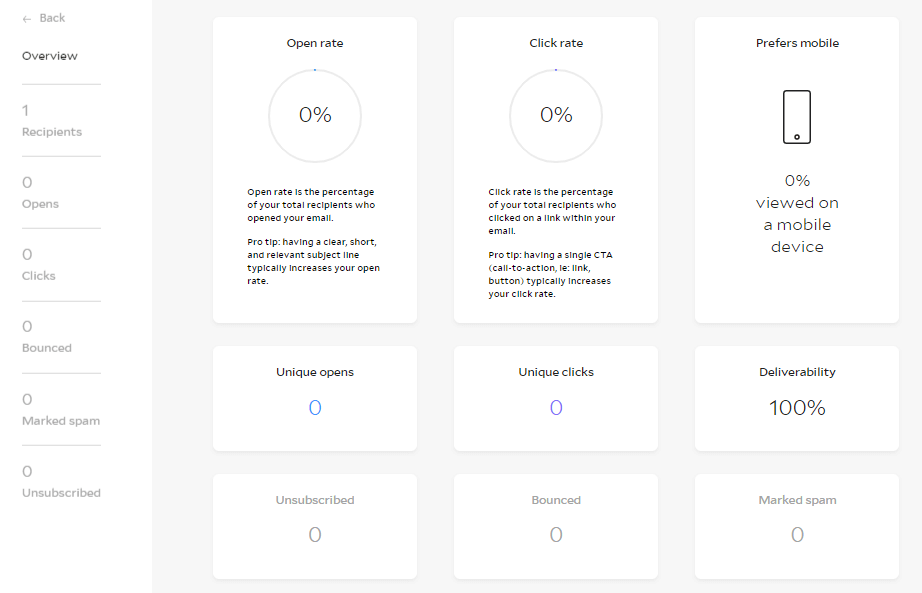Click the Back link text
Screen dimensions: 922x593
(x=52, y=18)
